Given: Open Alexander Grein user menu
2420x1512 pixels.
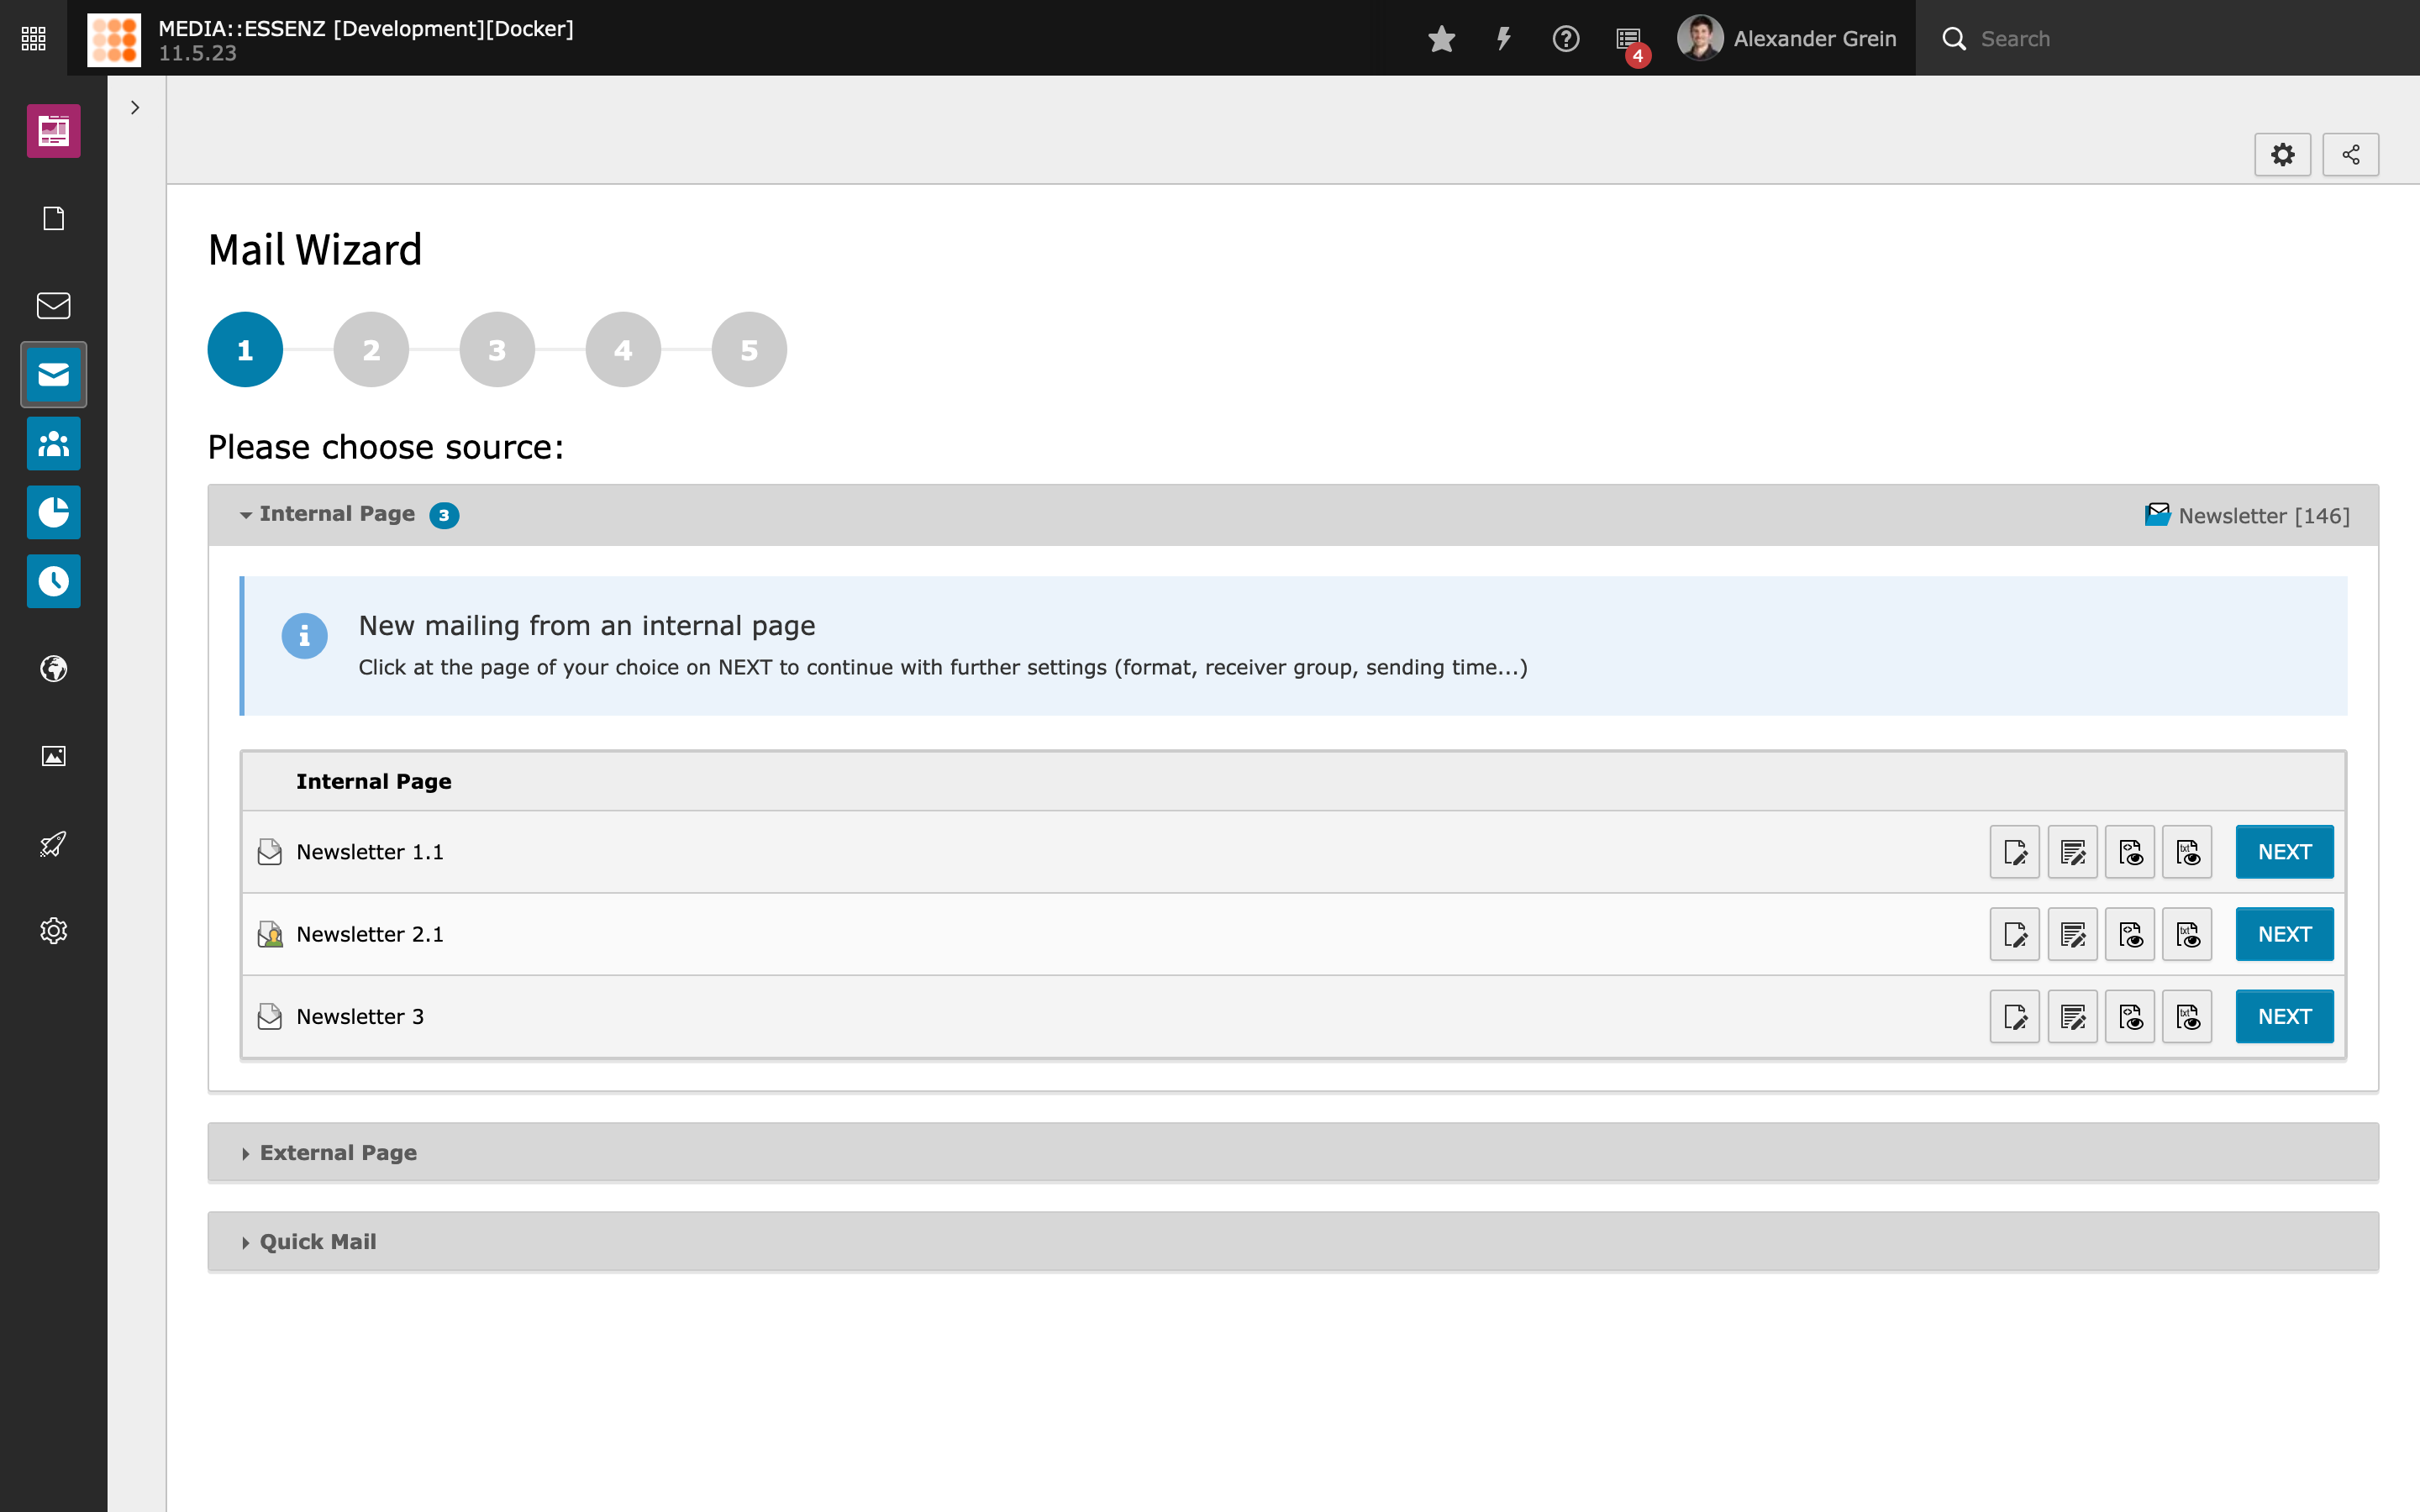Looking at the screenshot, I should click(1786, 39).
